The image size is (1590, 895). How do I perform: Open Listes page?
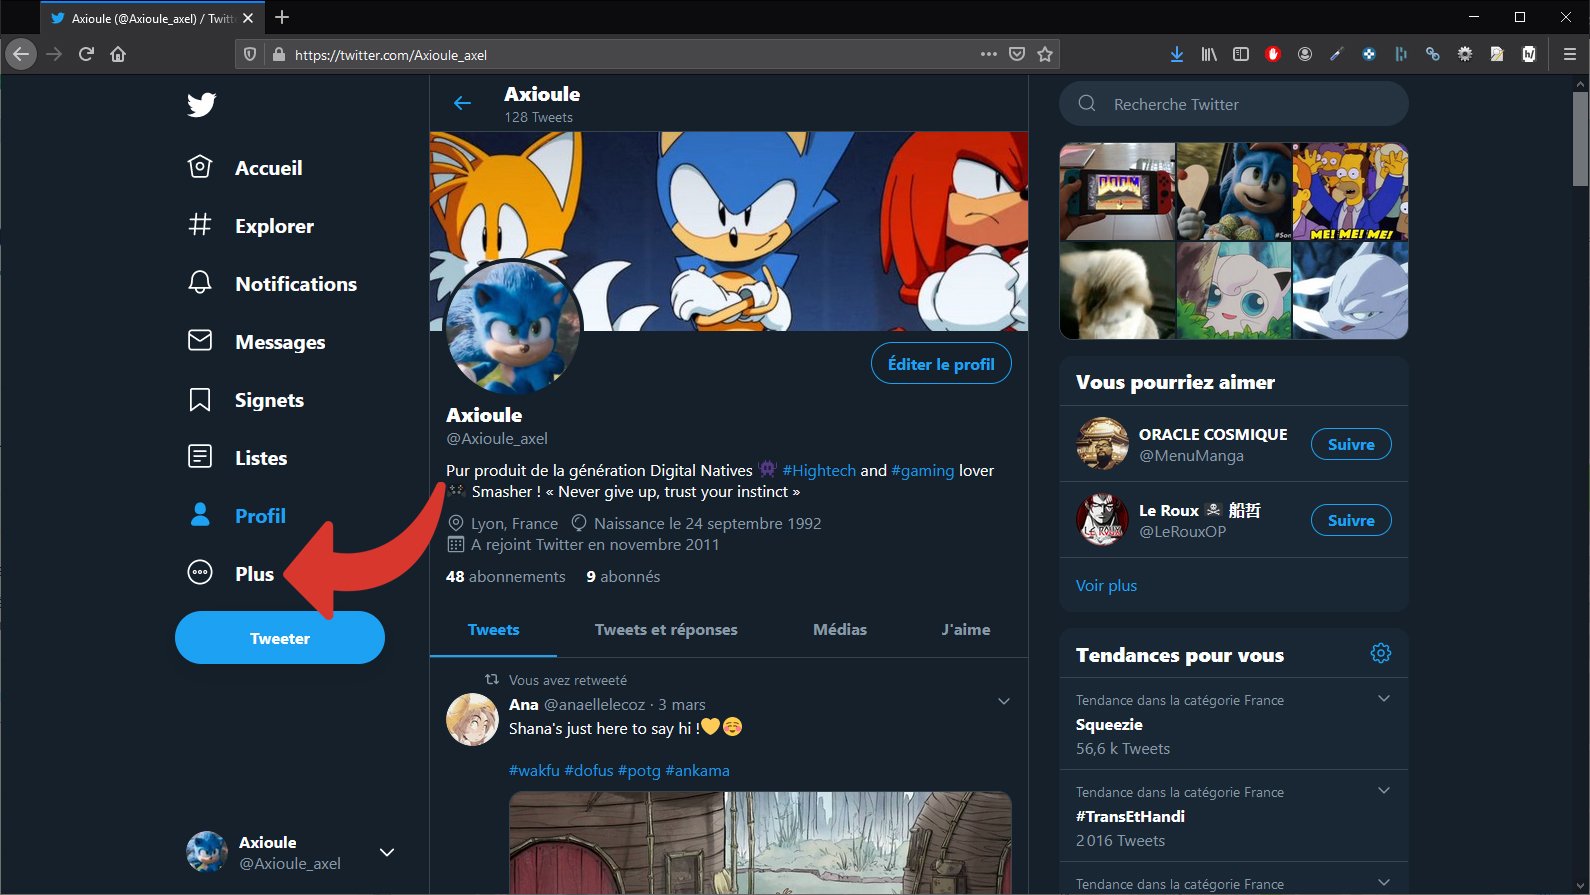pos(237,458)
